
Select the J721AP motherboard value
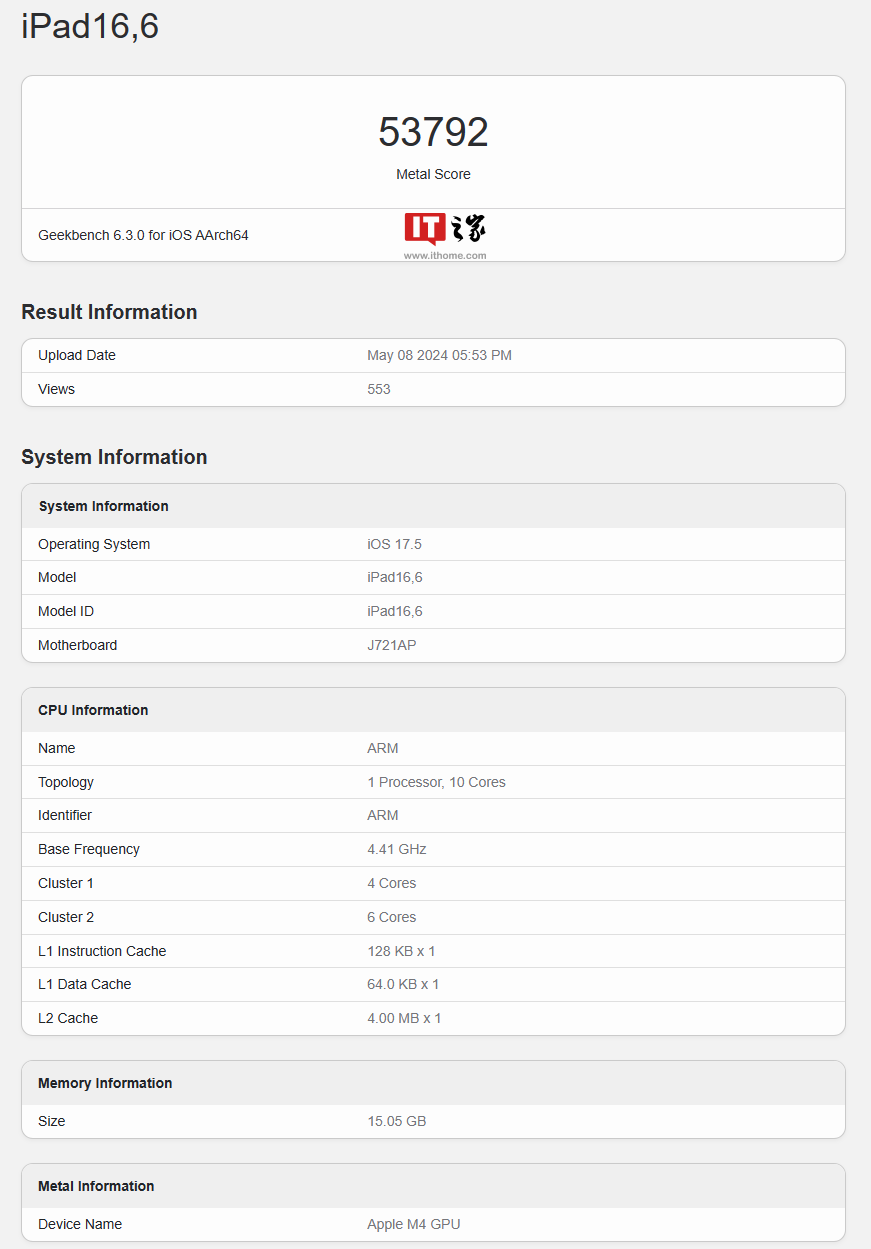pyautogui.click(x=392, y=645)
